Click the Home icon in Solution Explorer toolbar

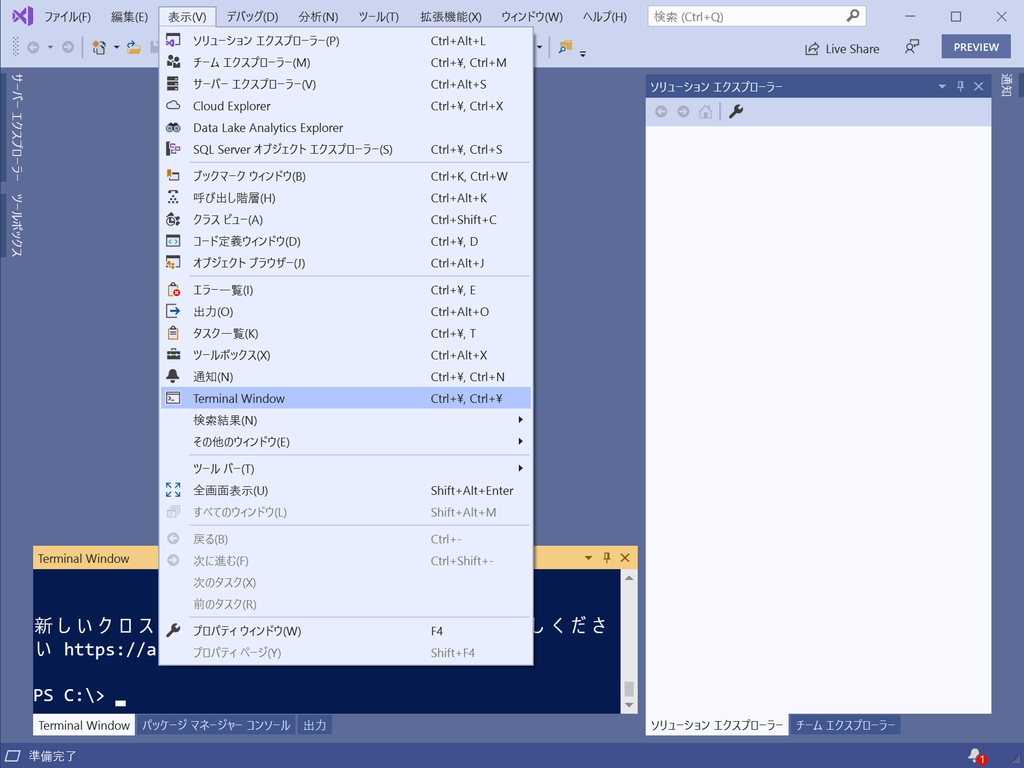[706, 111]
